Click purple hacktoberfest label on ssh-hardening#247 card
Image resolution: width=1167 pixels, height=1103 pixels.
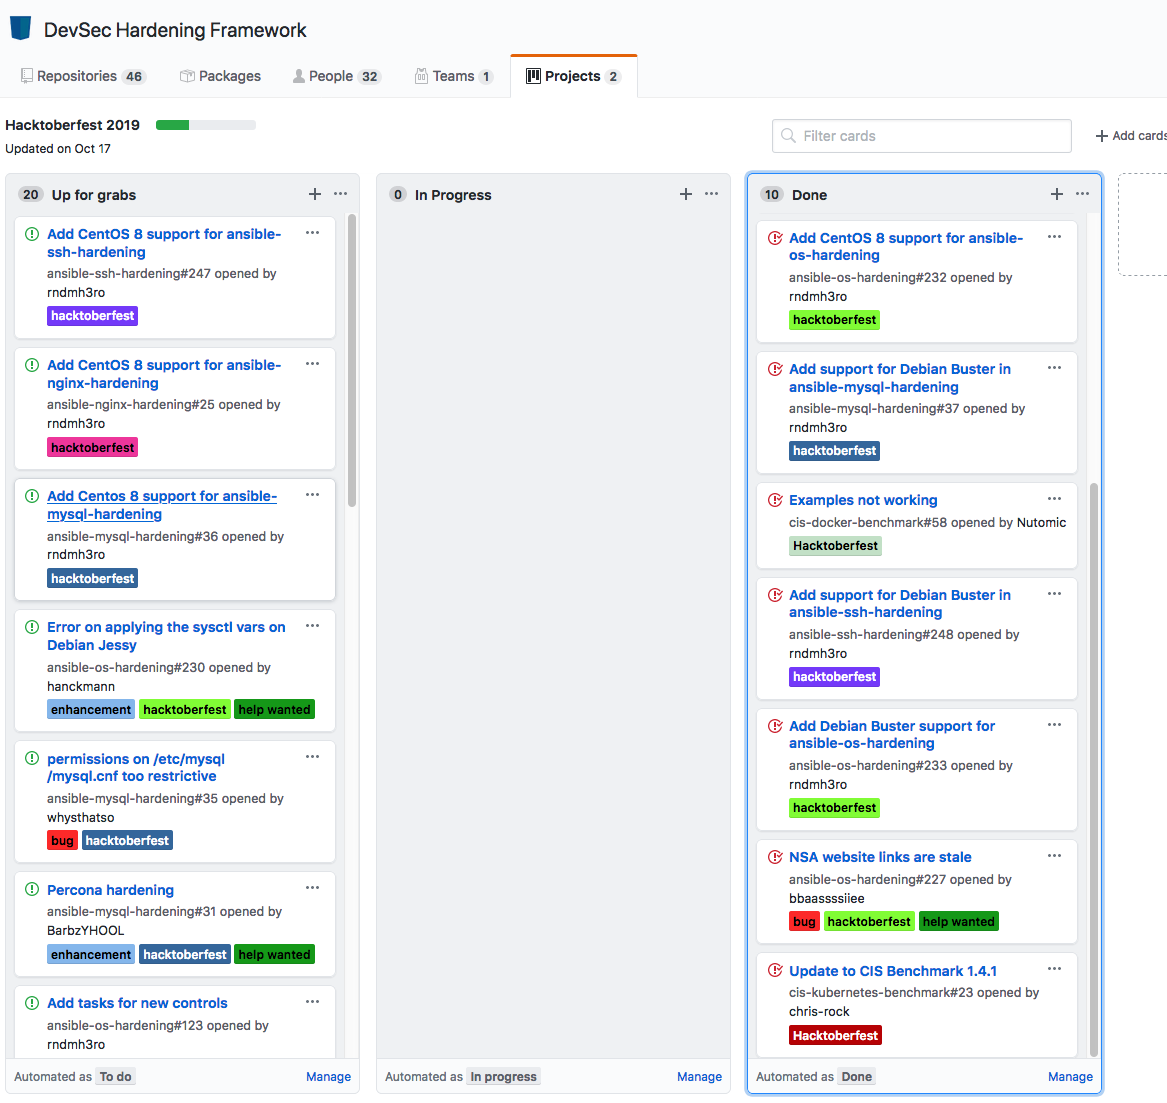click(92, 316)
